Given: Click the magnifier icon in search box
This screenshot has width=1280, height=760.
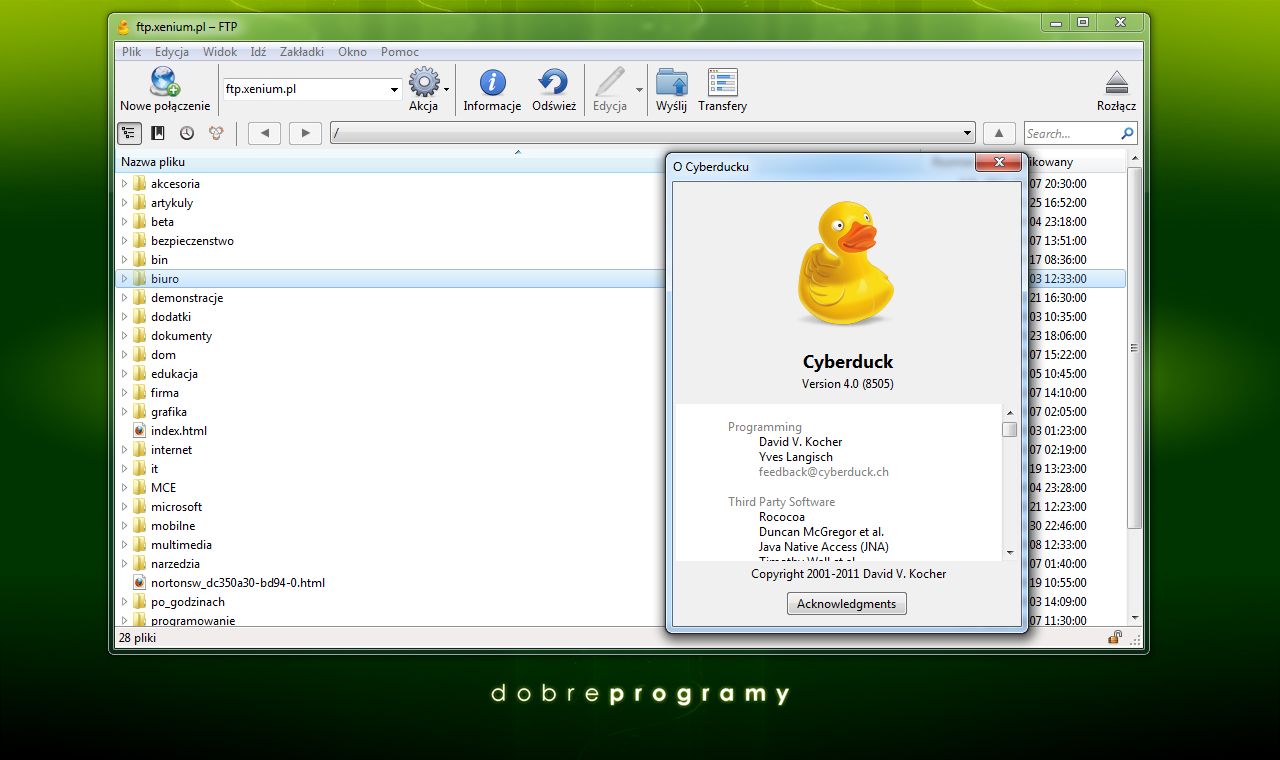Looking at the screenshot, I should [1127, 133].
